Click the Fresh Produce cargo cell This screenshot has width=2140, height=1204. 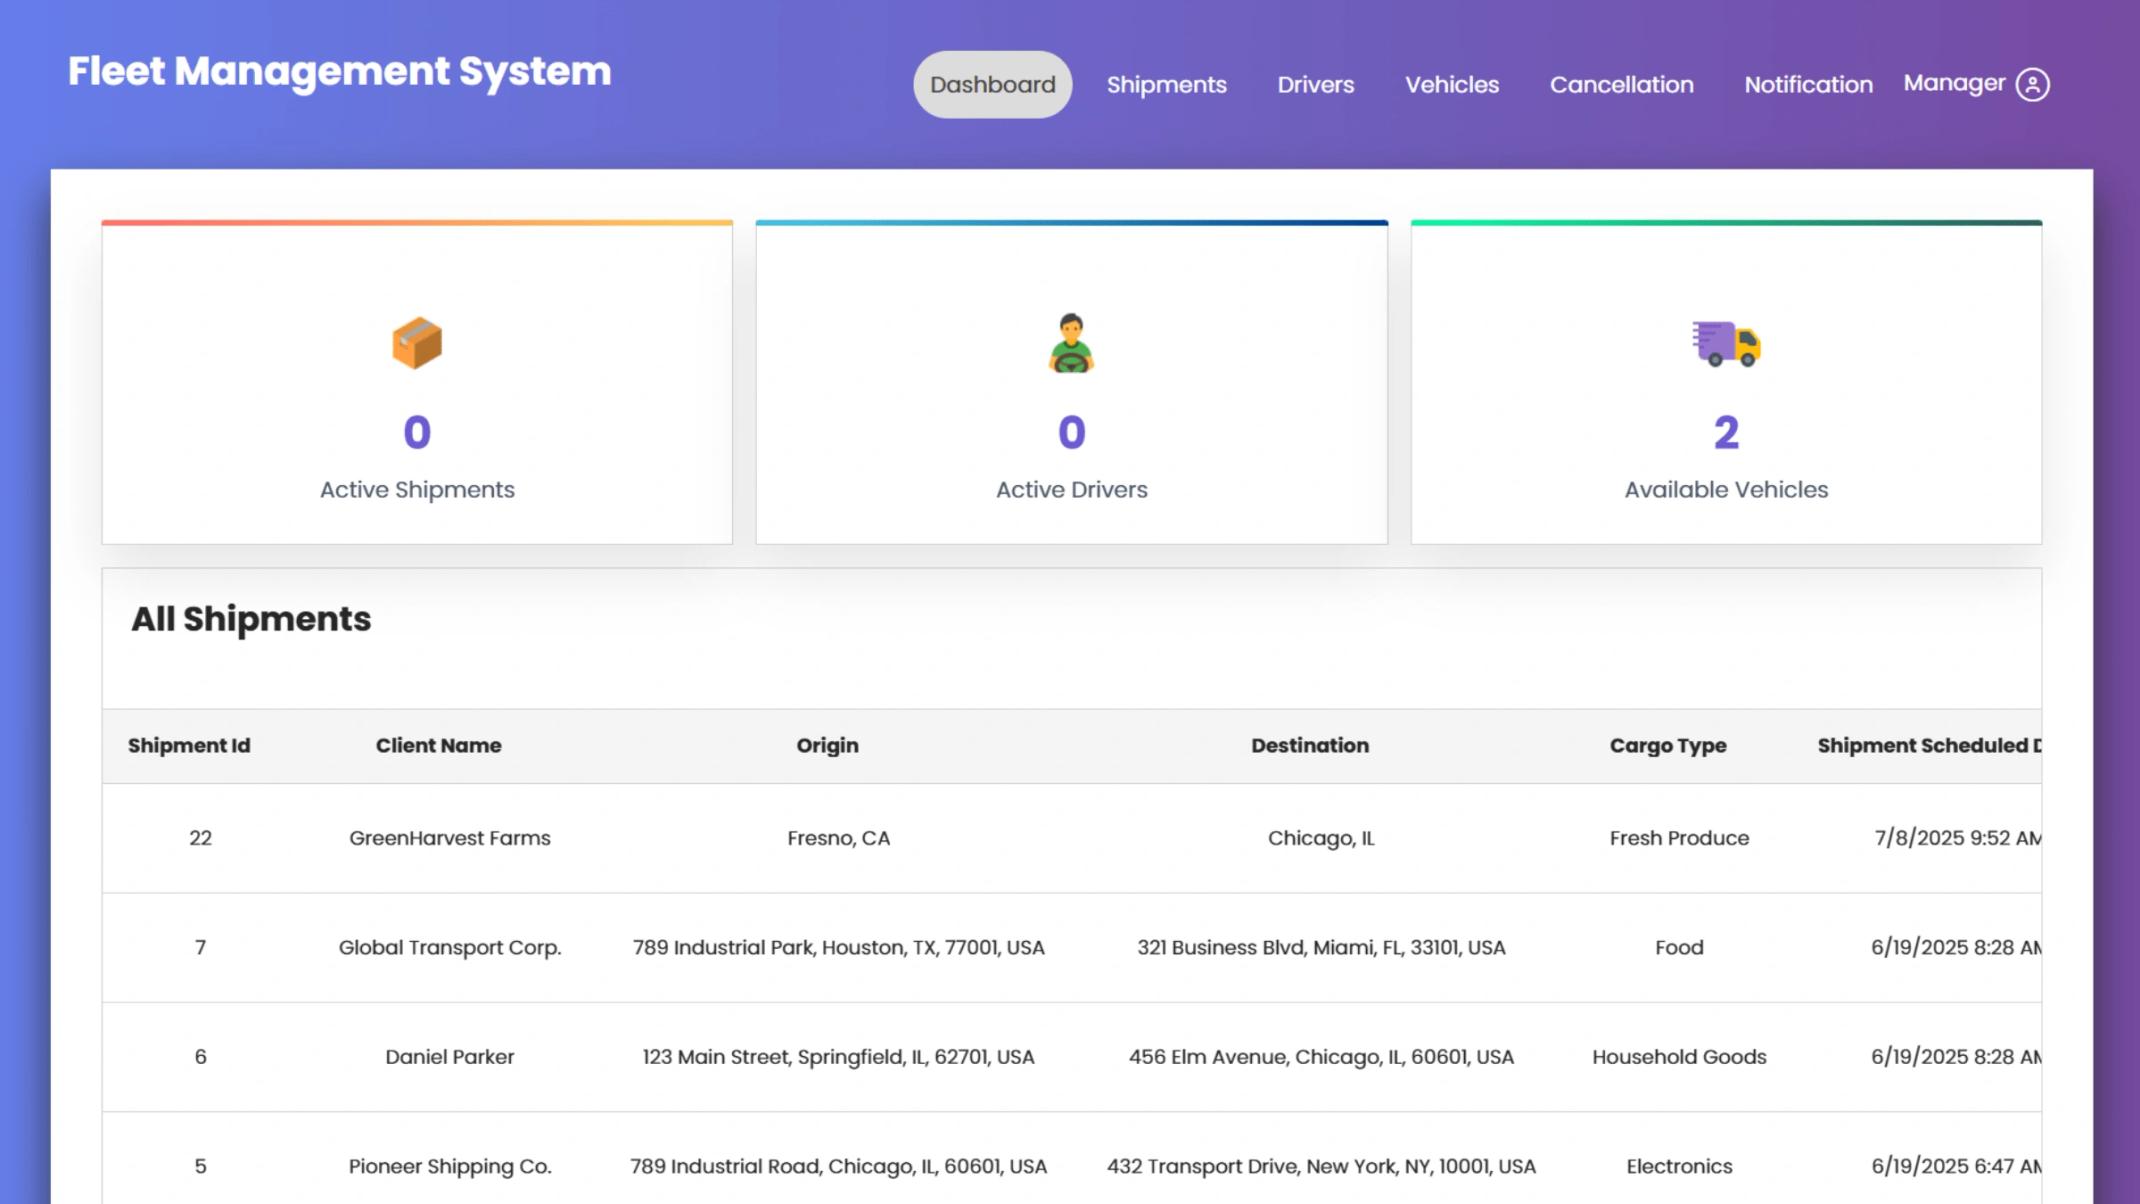tap(1679, 838)
